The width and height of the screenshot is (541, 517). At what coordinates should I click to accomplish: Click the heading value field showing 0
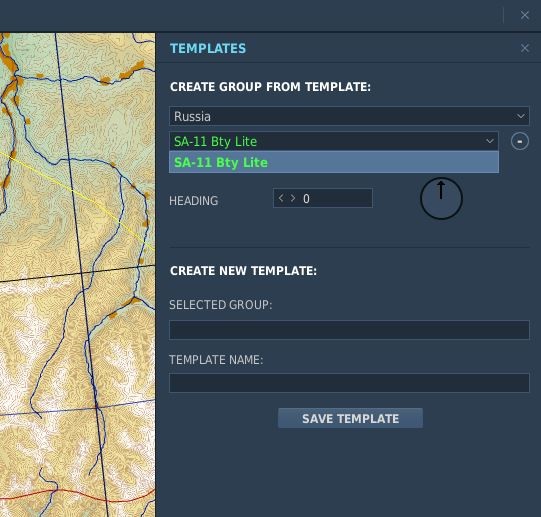tap(323, 198)
